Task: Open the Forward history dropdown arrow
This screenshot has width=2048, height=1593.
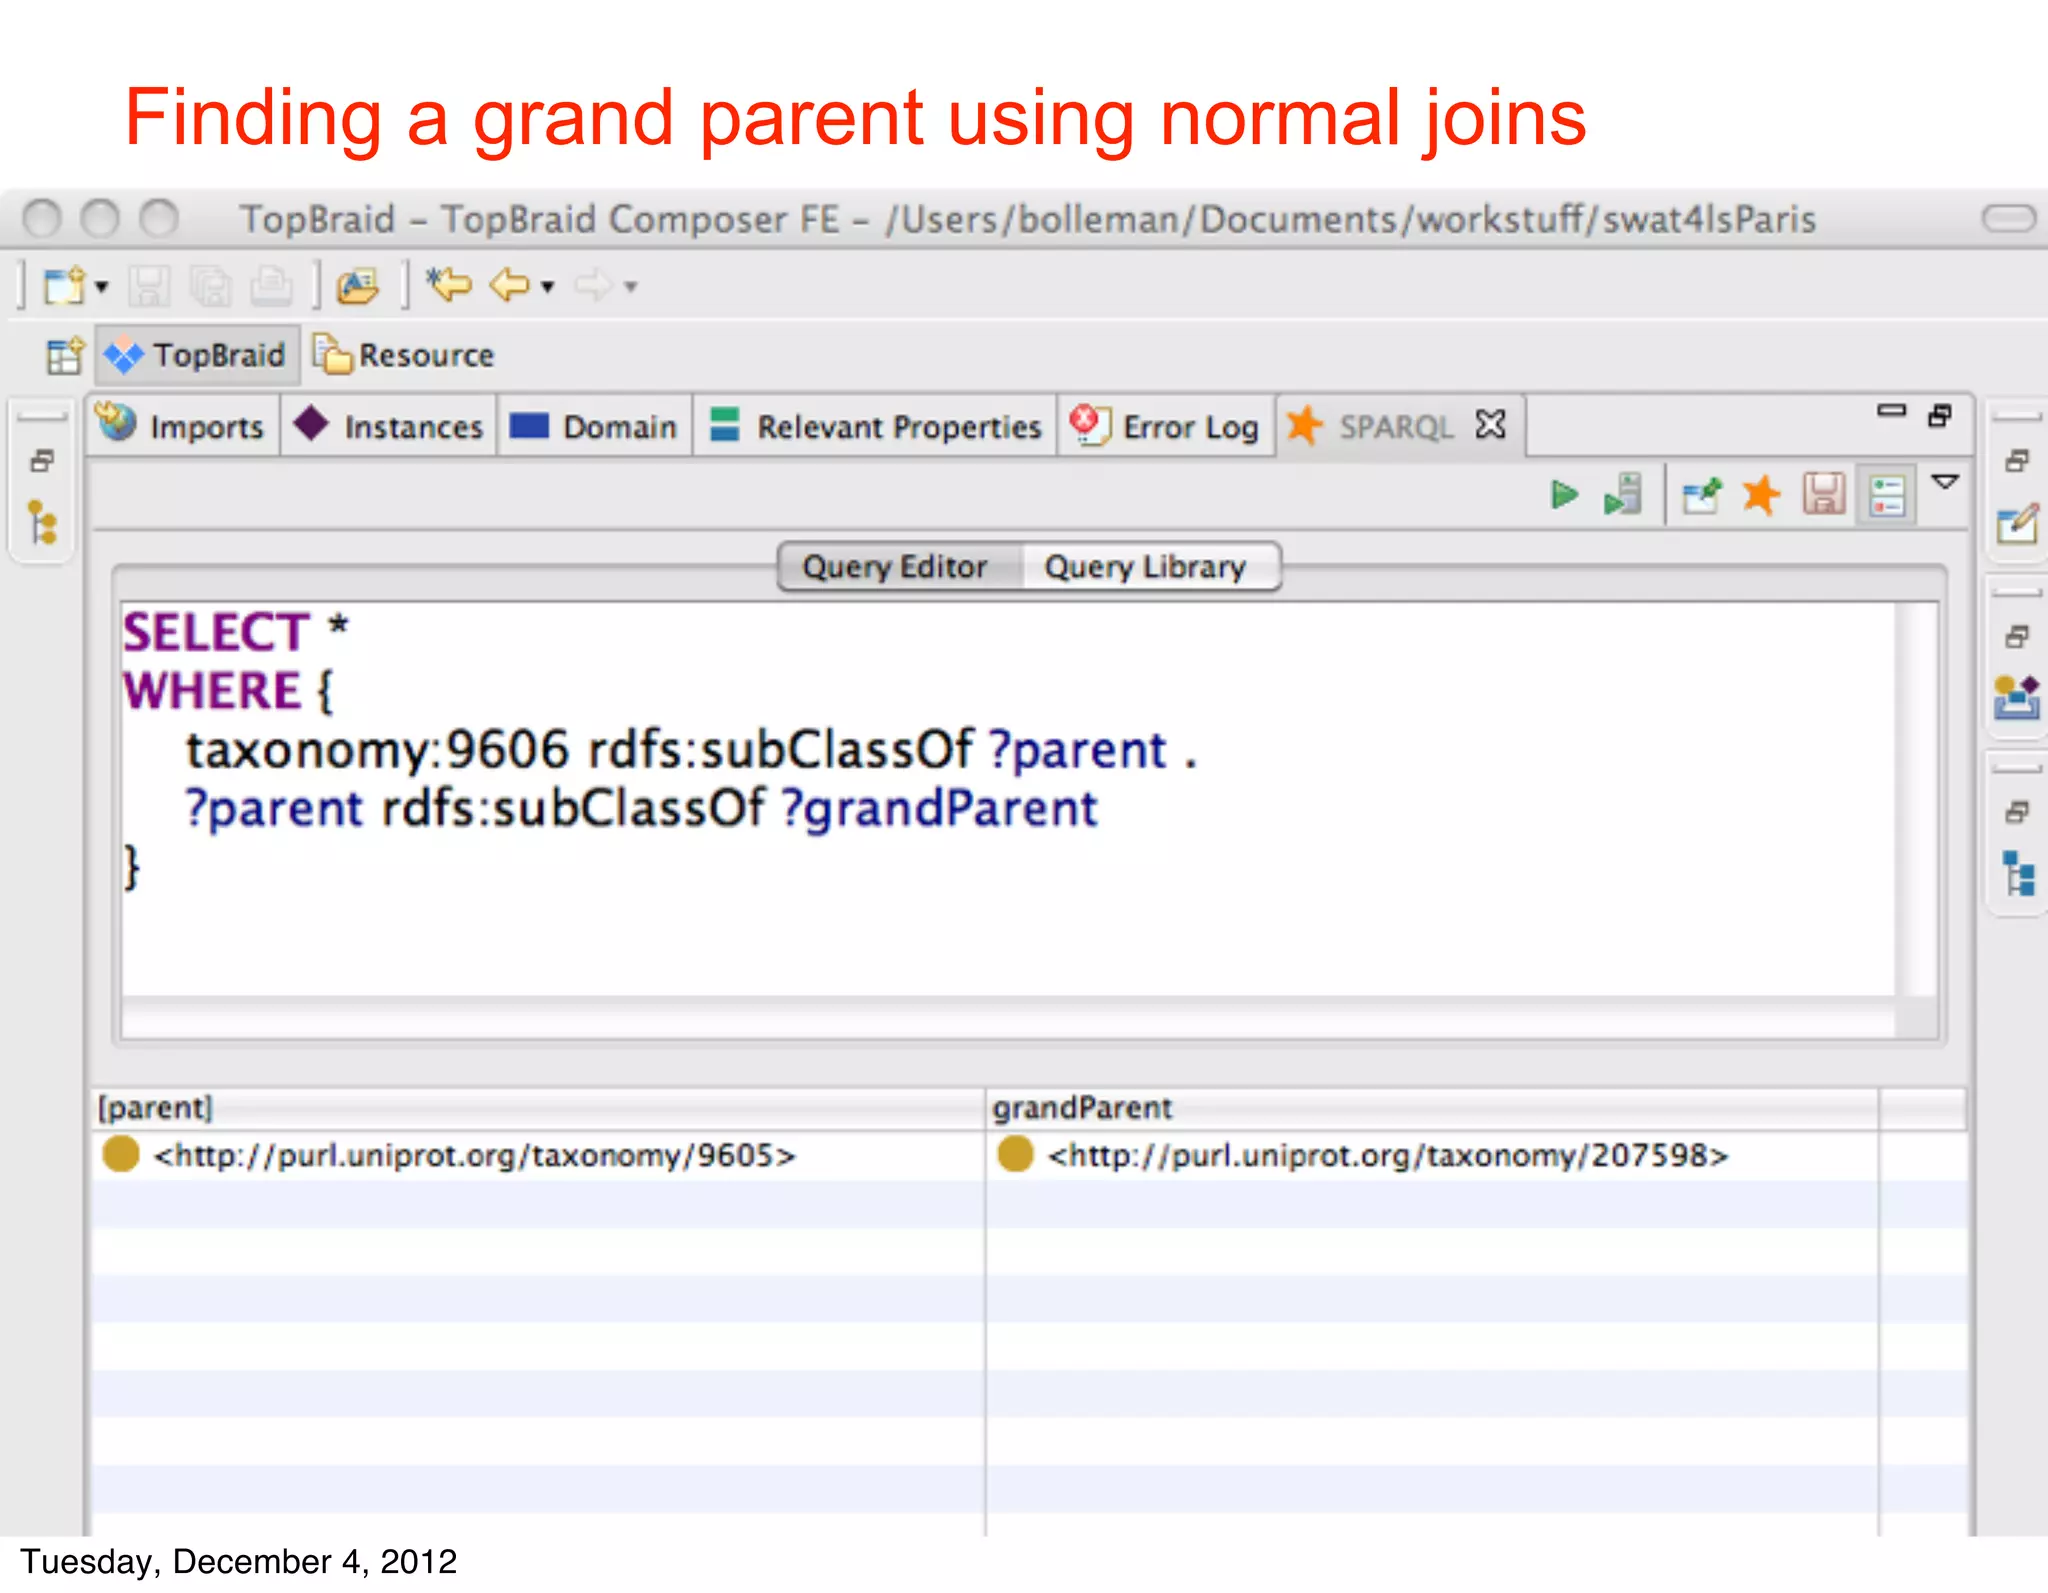Action: click(630, 288)
